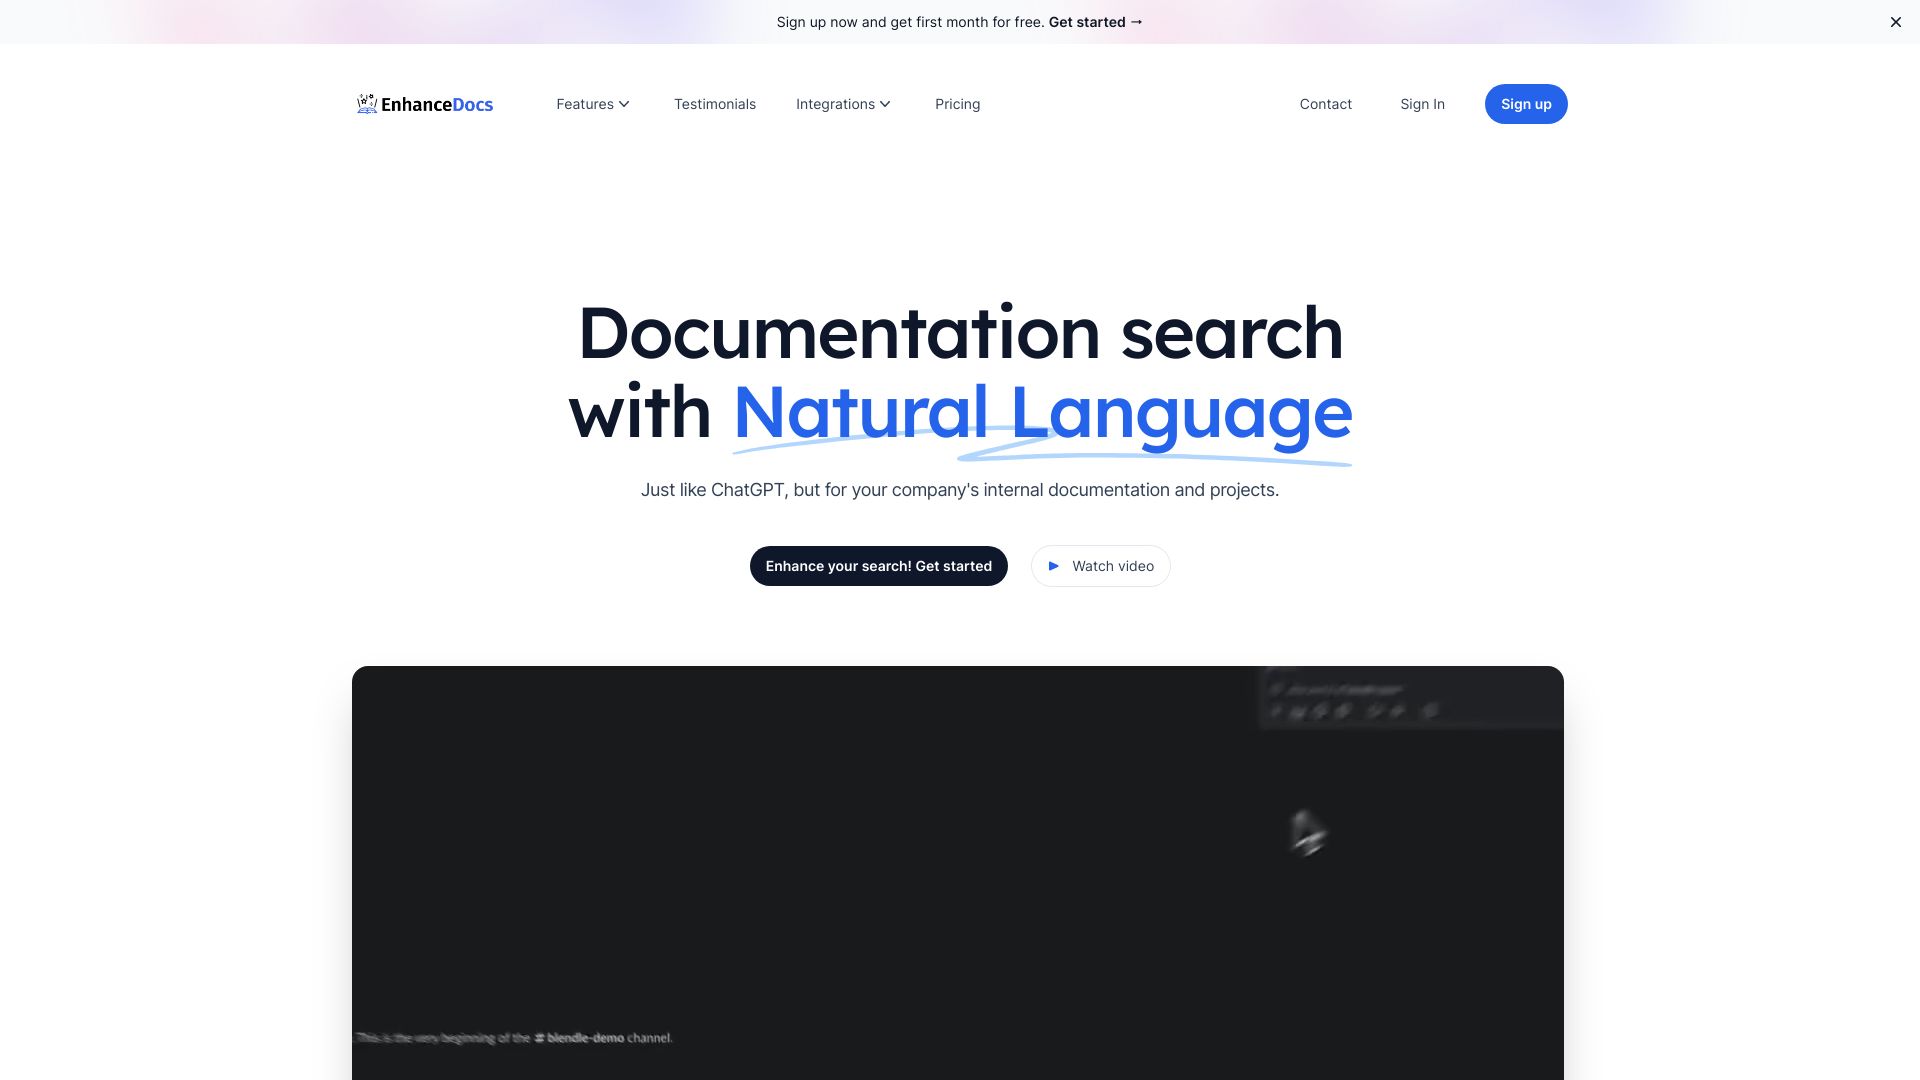Viewport: 1920px width, 1080px height.
Task: Expand the Features dropdown menu
Action: tap(591, 104)
